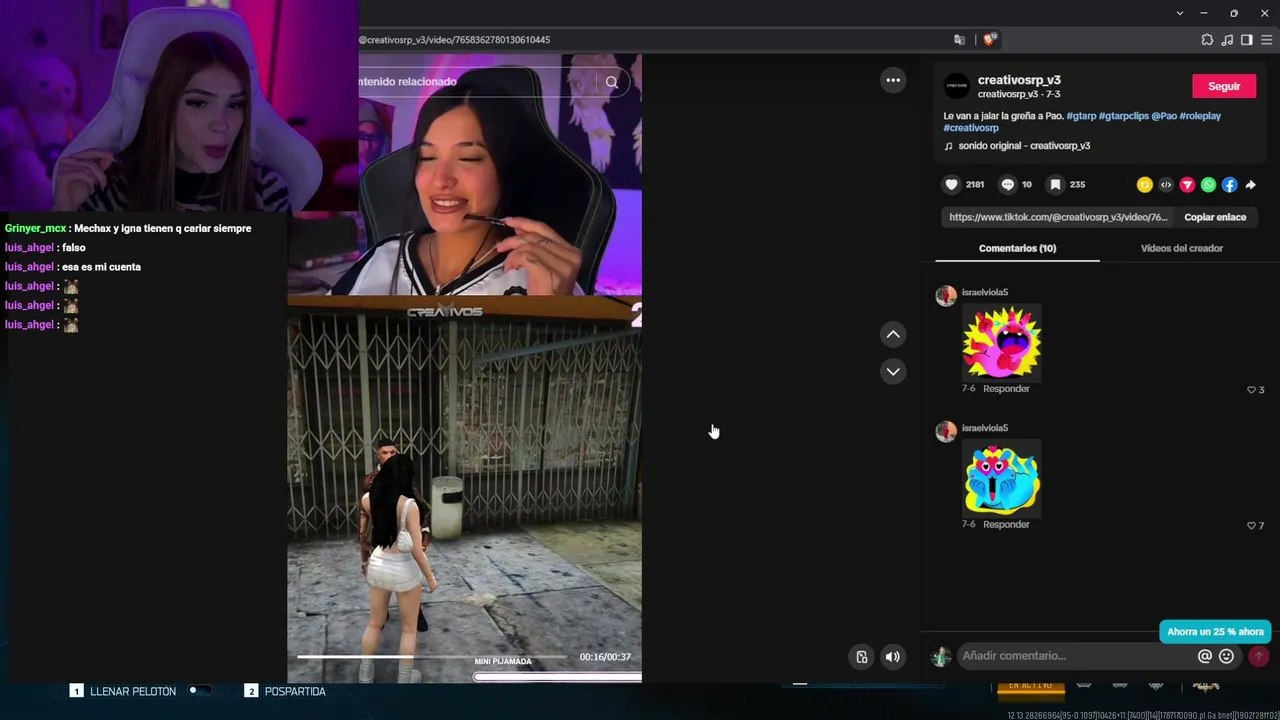The image size is (1280, 720).
Task: Share the video on WhatsApp
Action: coord(1208,185)
